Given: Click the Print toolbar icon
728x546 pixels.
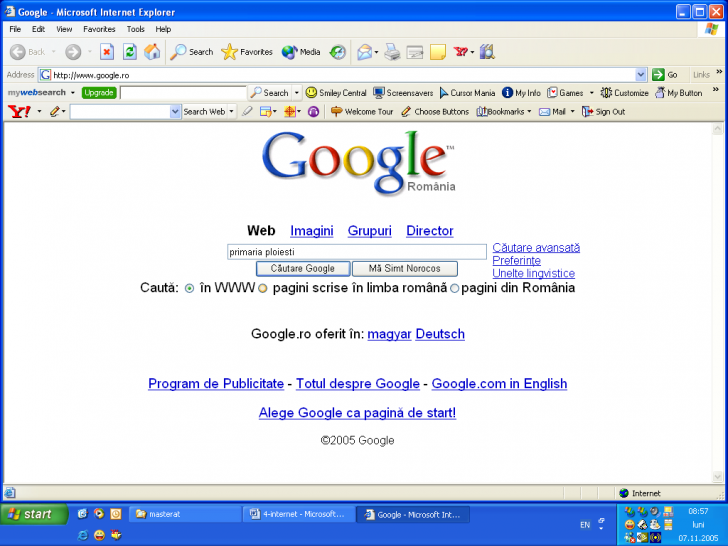Looking at the screenshot, I should (x=392, y=52).
